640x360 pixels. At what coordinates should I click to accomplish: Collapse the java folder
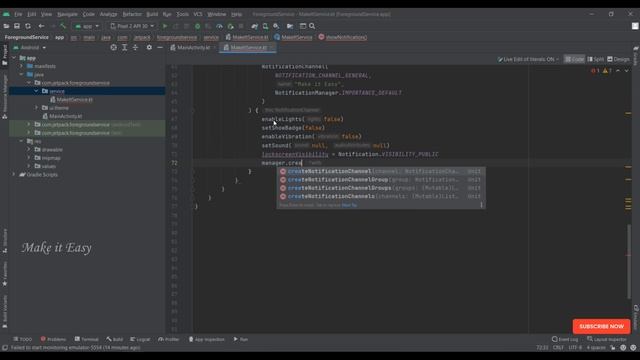[22, 75]
